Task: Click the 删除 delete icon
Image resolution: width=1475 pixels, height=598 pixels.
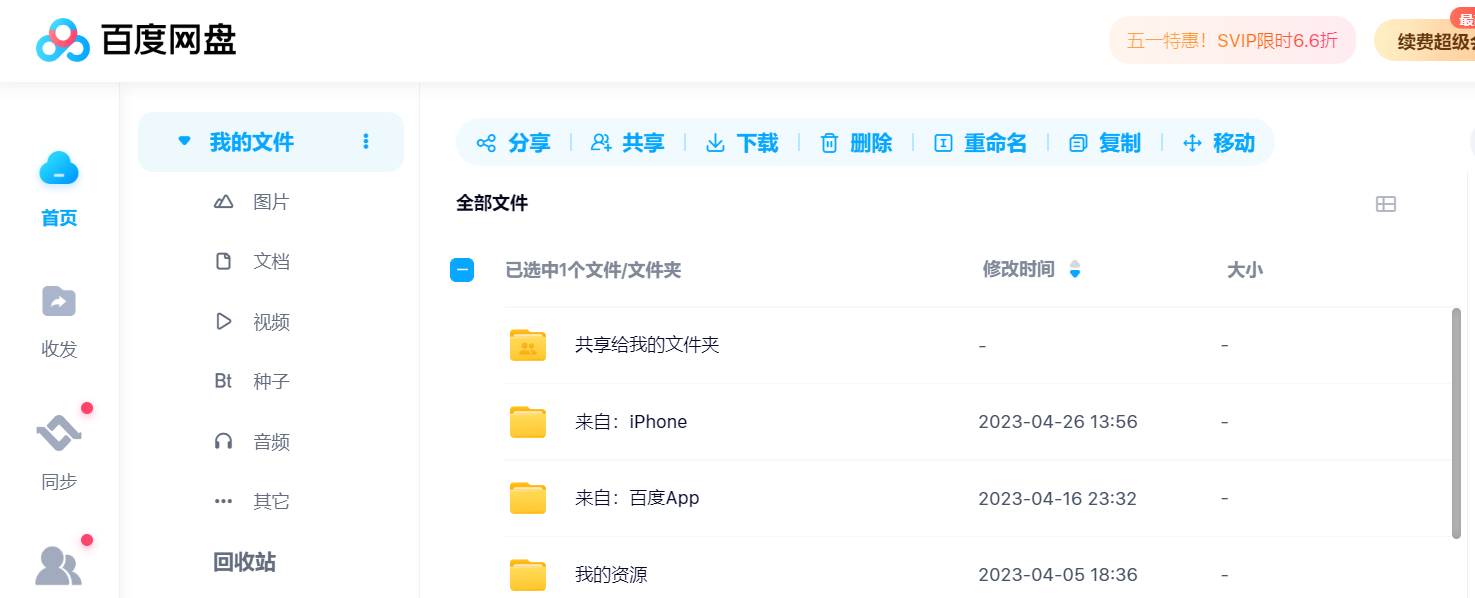Action: pos(858,143)
